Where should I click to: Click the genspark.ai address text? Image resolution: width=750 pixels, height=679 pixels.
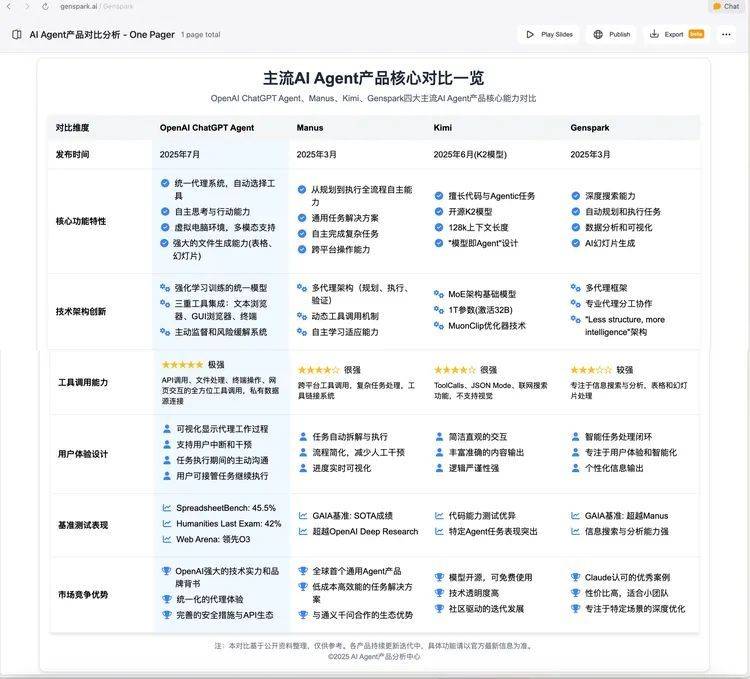[x=78, y=6]
